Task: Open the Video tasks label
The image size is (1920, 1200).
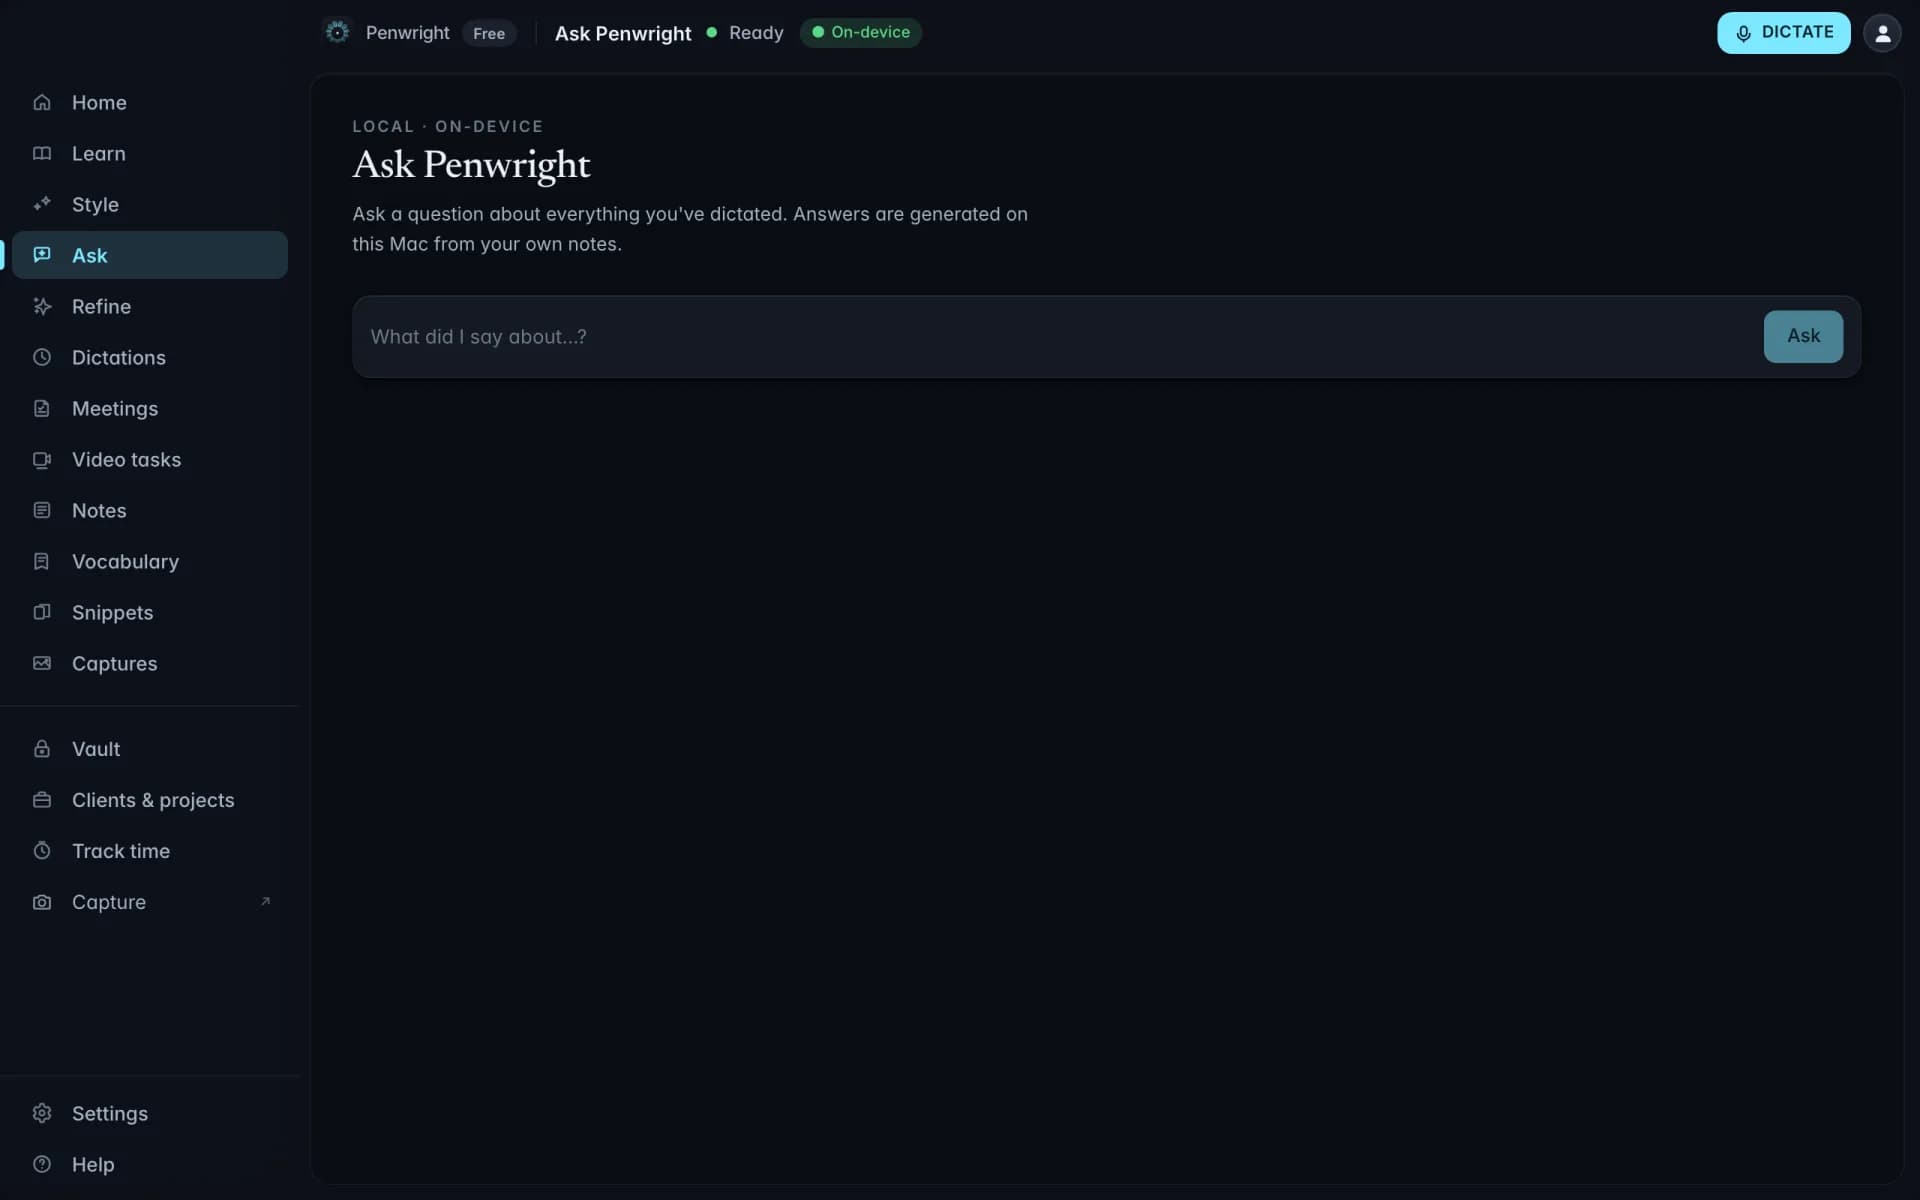Action: click(127, 459)
